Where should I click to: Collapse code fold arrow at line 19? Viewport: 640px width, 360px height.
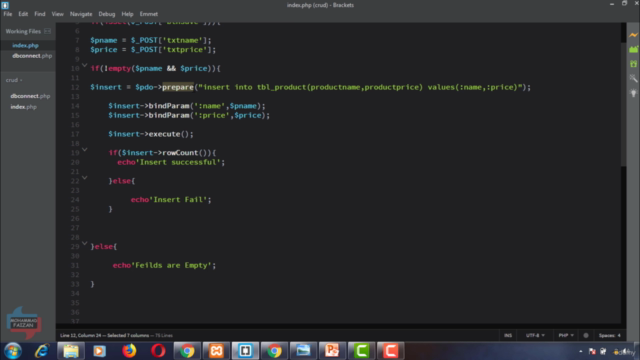[x=84, y=150]
